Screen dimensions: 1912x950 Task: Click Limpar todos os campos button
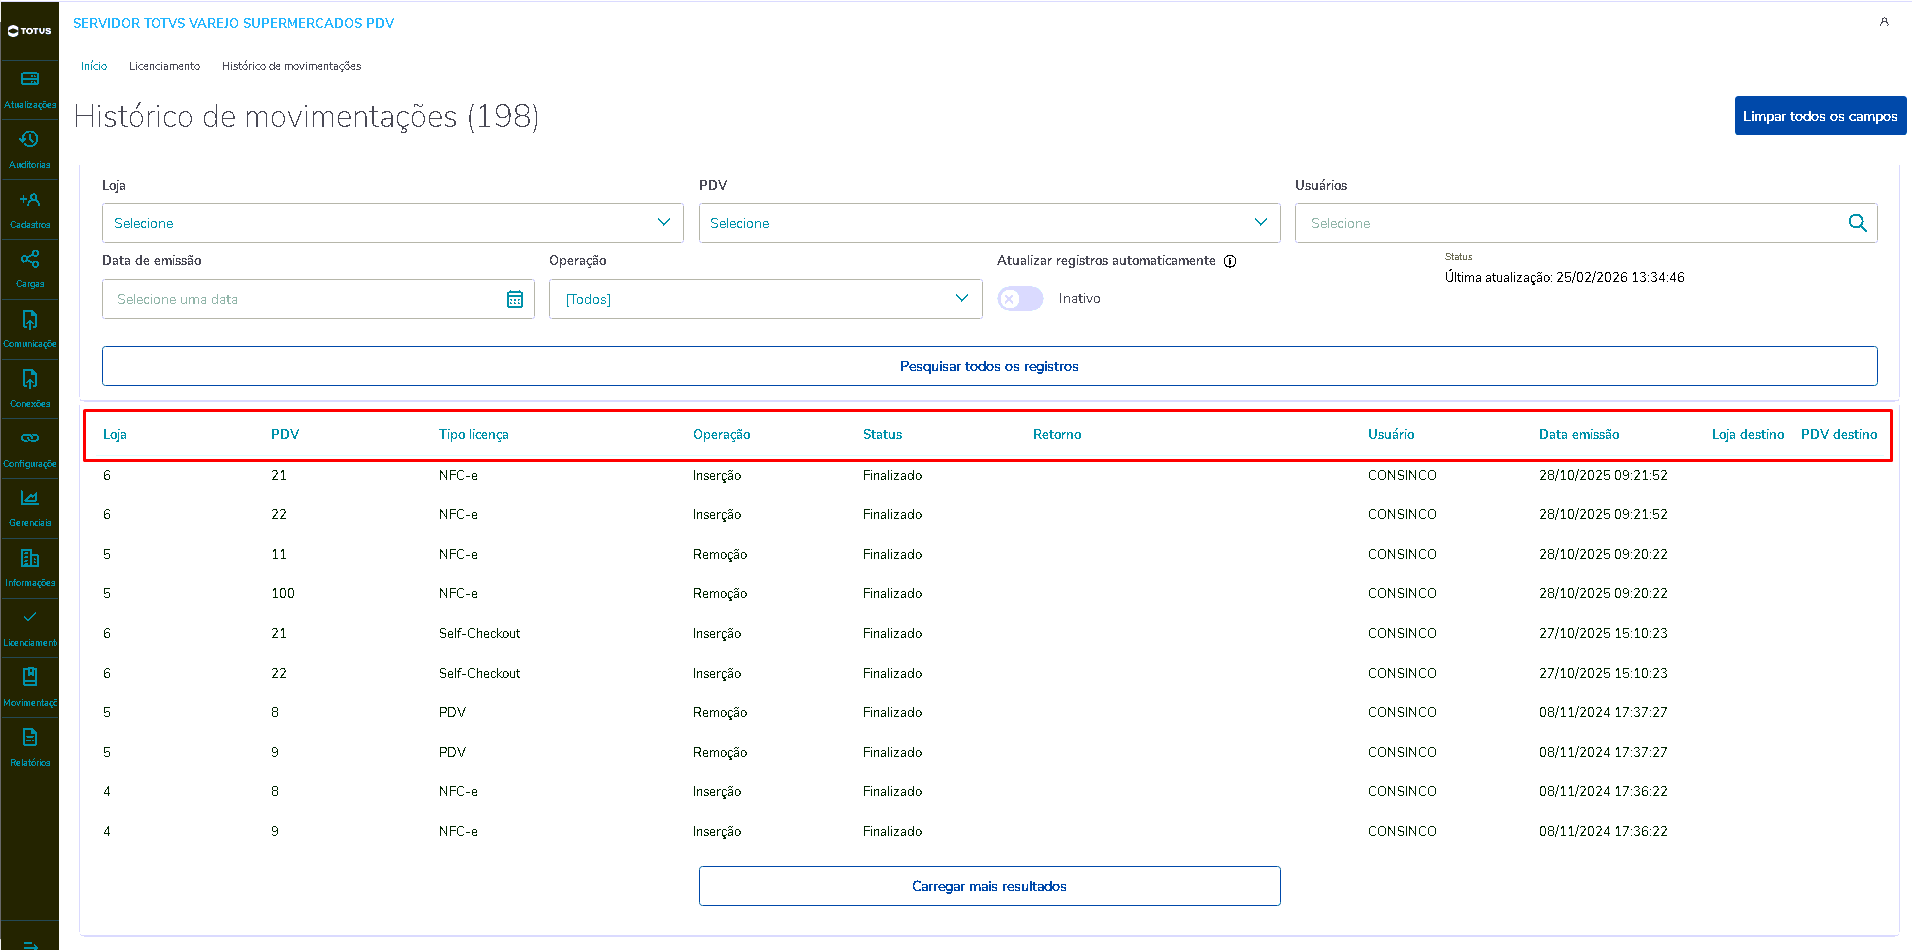[1820, 116]
